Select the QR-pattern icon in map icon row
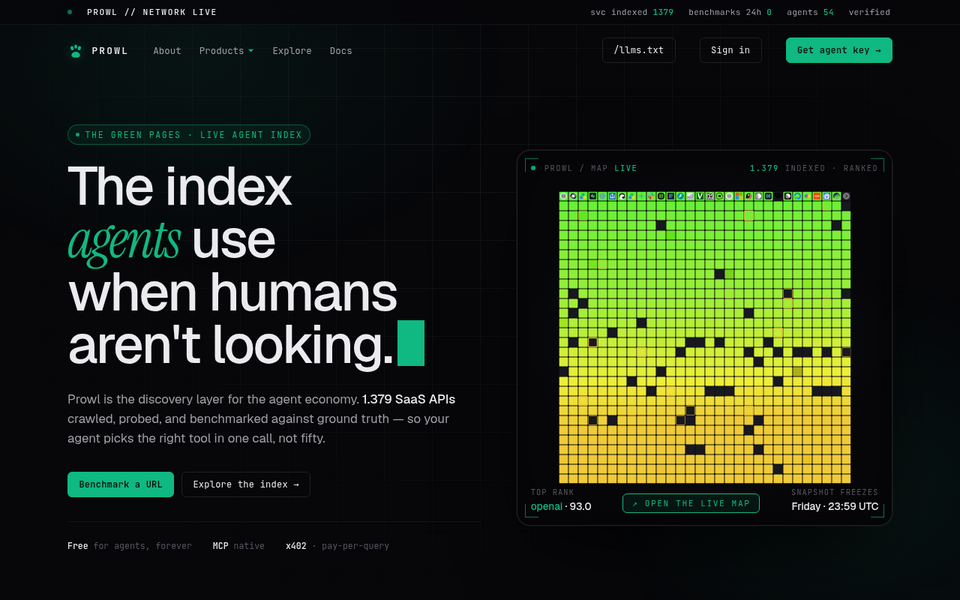Image resolution: width=960 pixels, height=600 pixels. (710, 196)
